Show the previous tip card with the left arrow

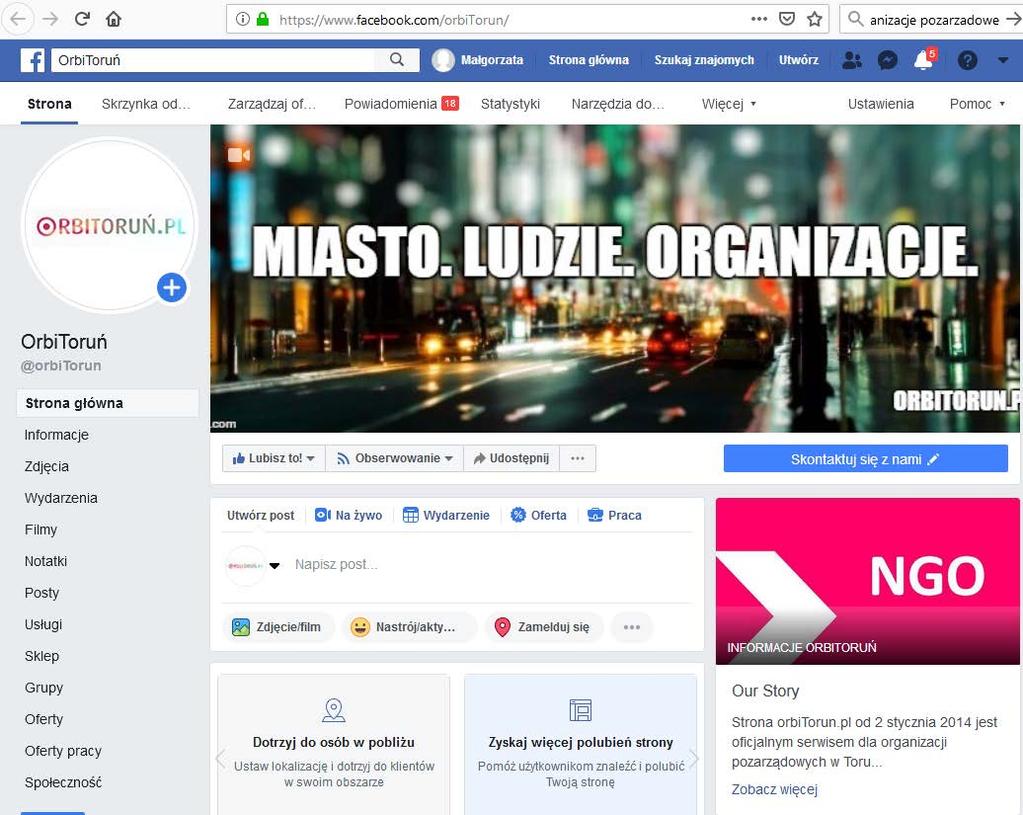click(221, 759)
